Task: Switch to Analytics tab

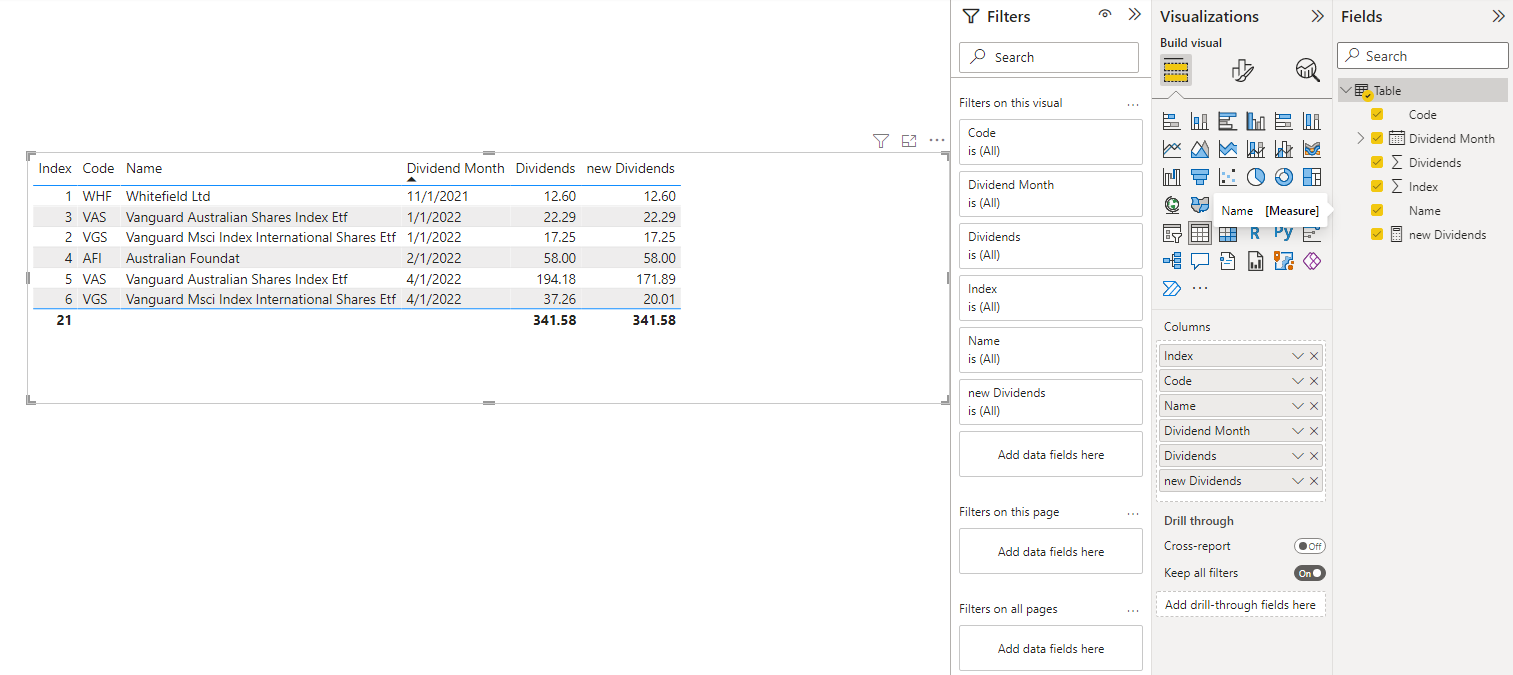Action: click(x=1307, y=69)
